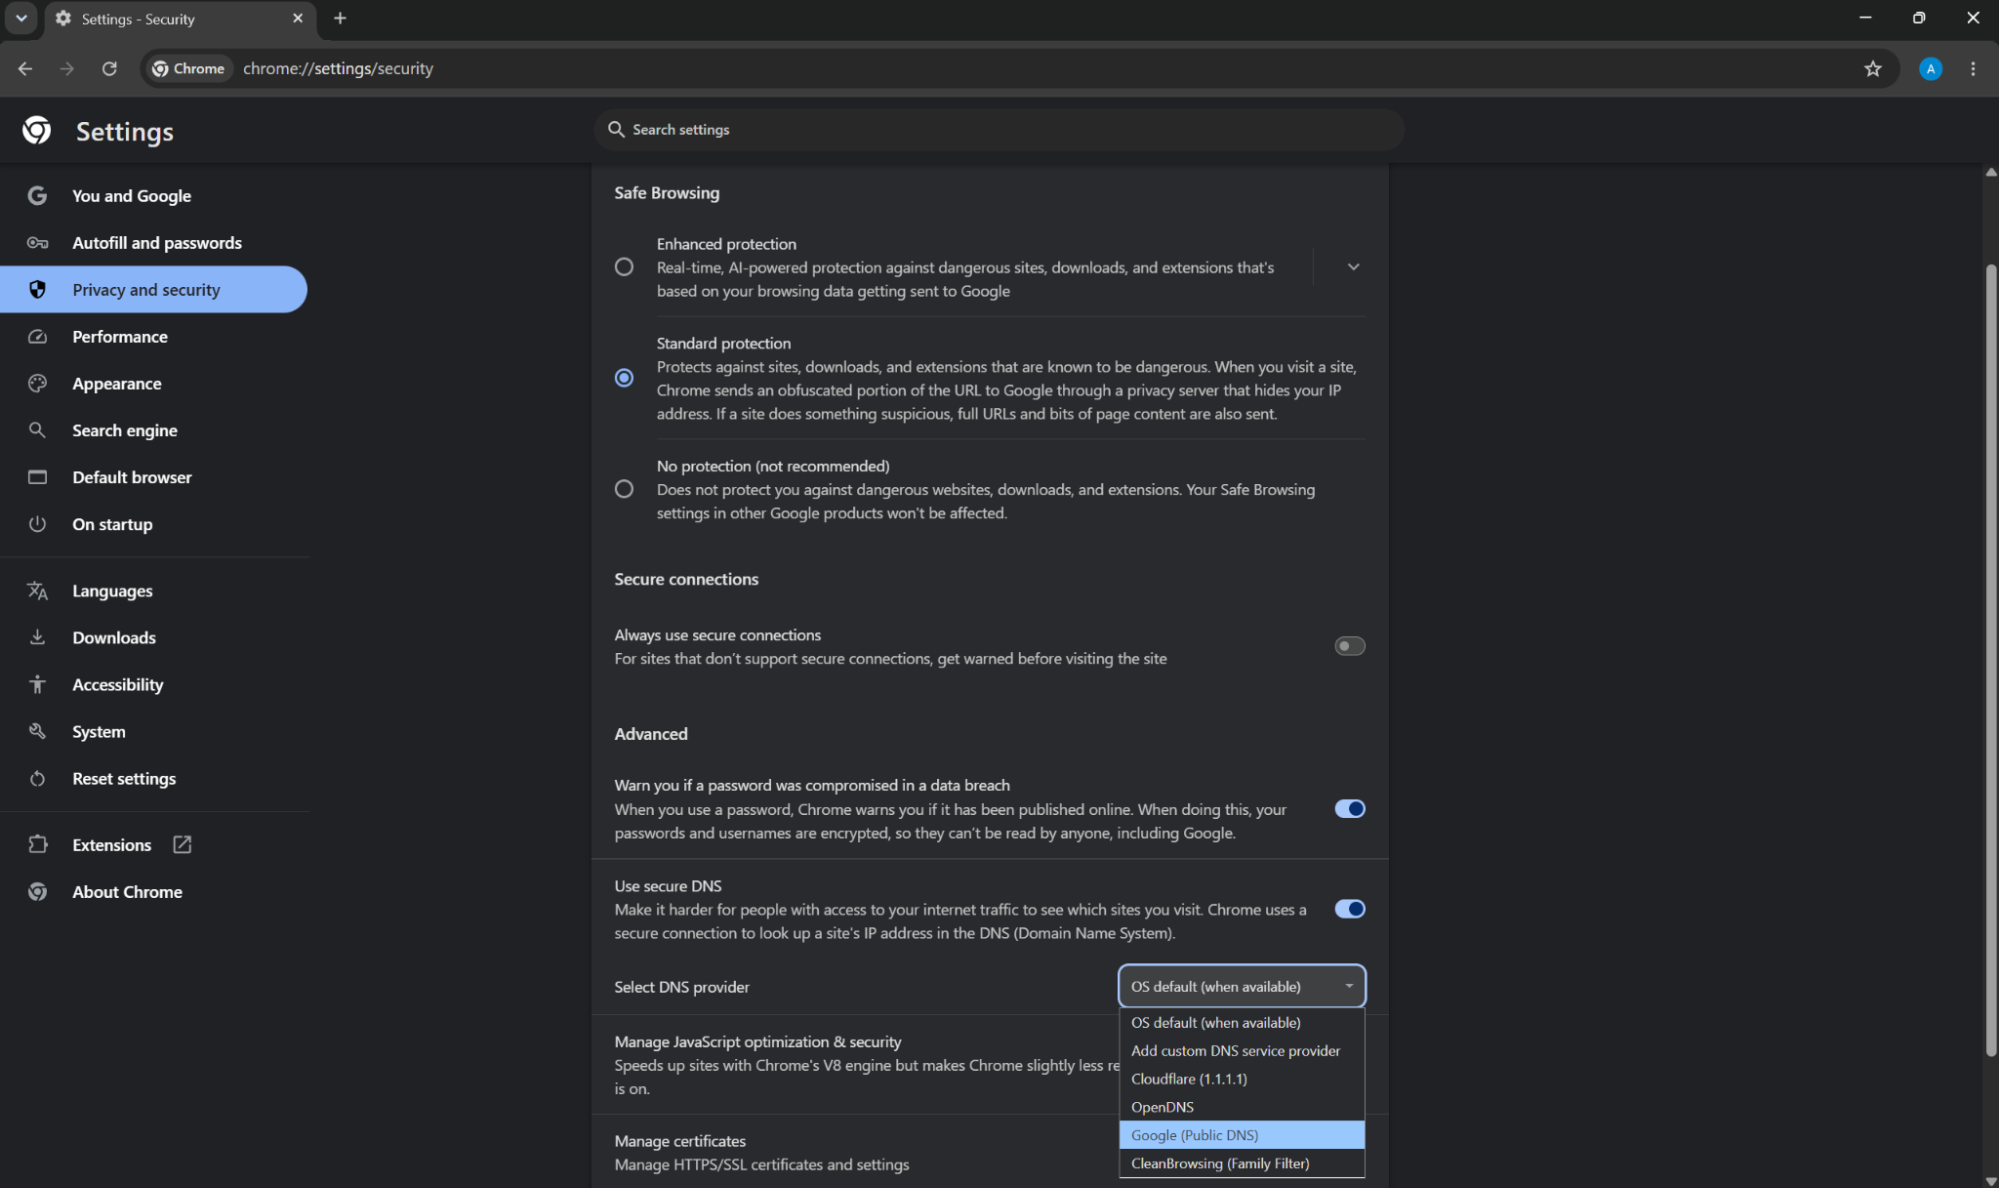Reload the page with the refresh icon
This screenshot has height=1188, width=1999.
[109, 68]
